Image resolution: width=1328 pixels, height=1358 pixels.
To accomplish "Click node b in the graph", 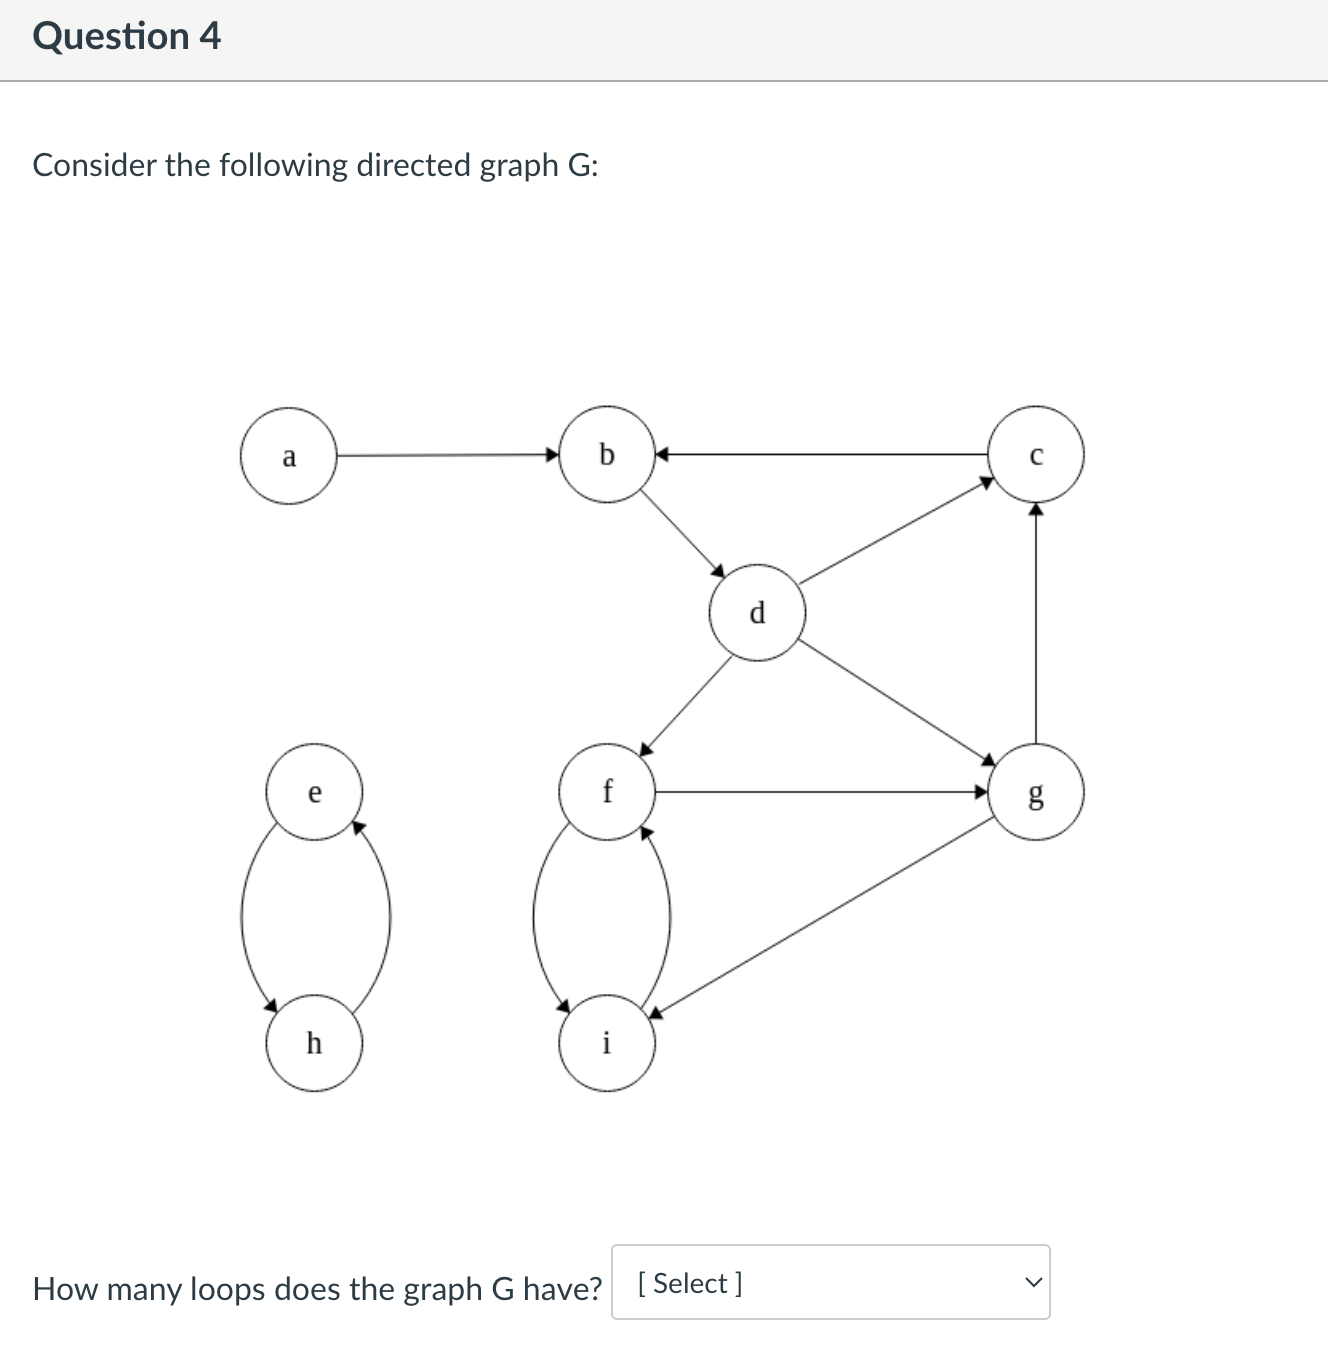I will point(606,455).
